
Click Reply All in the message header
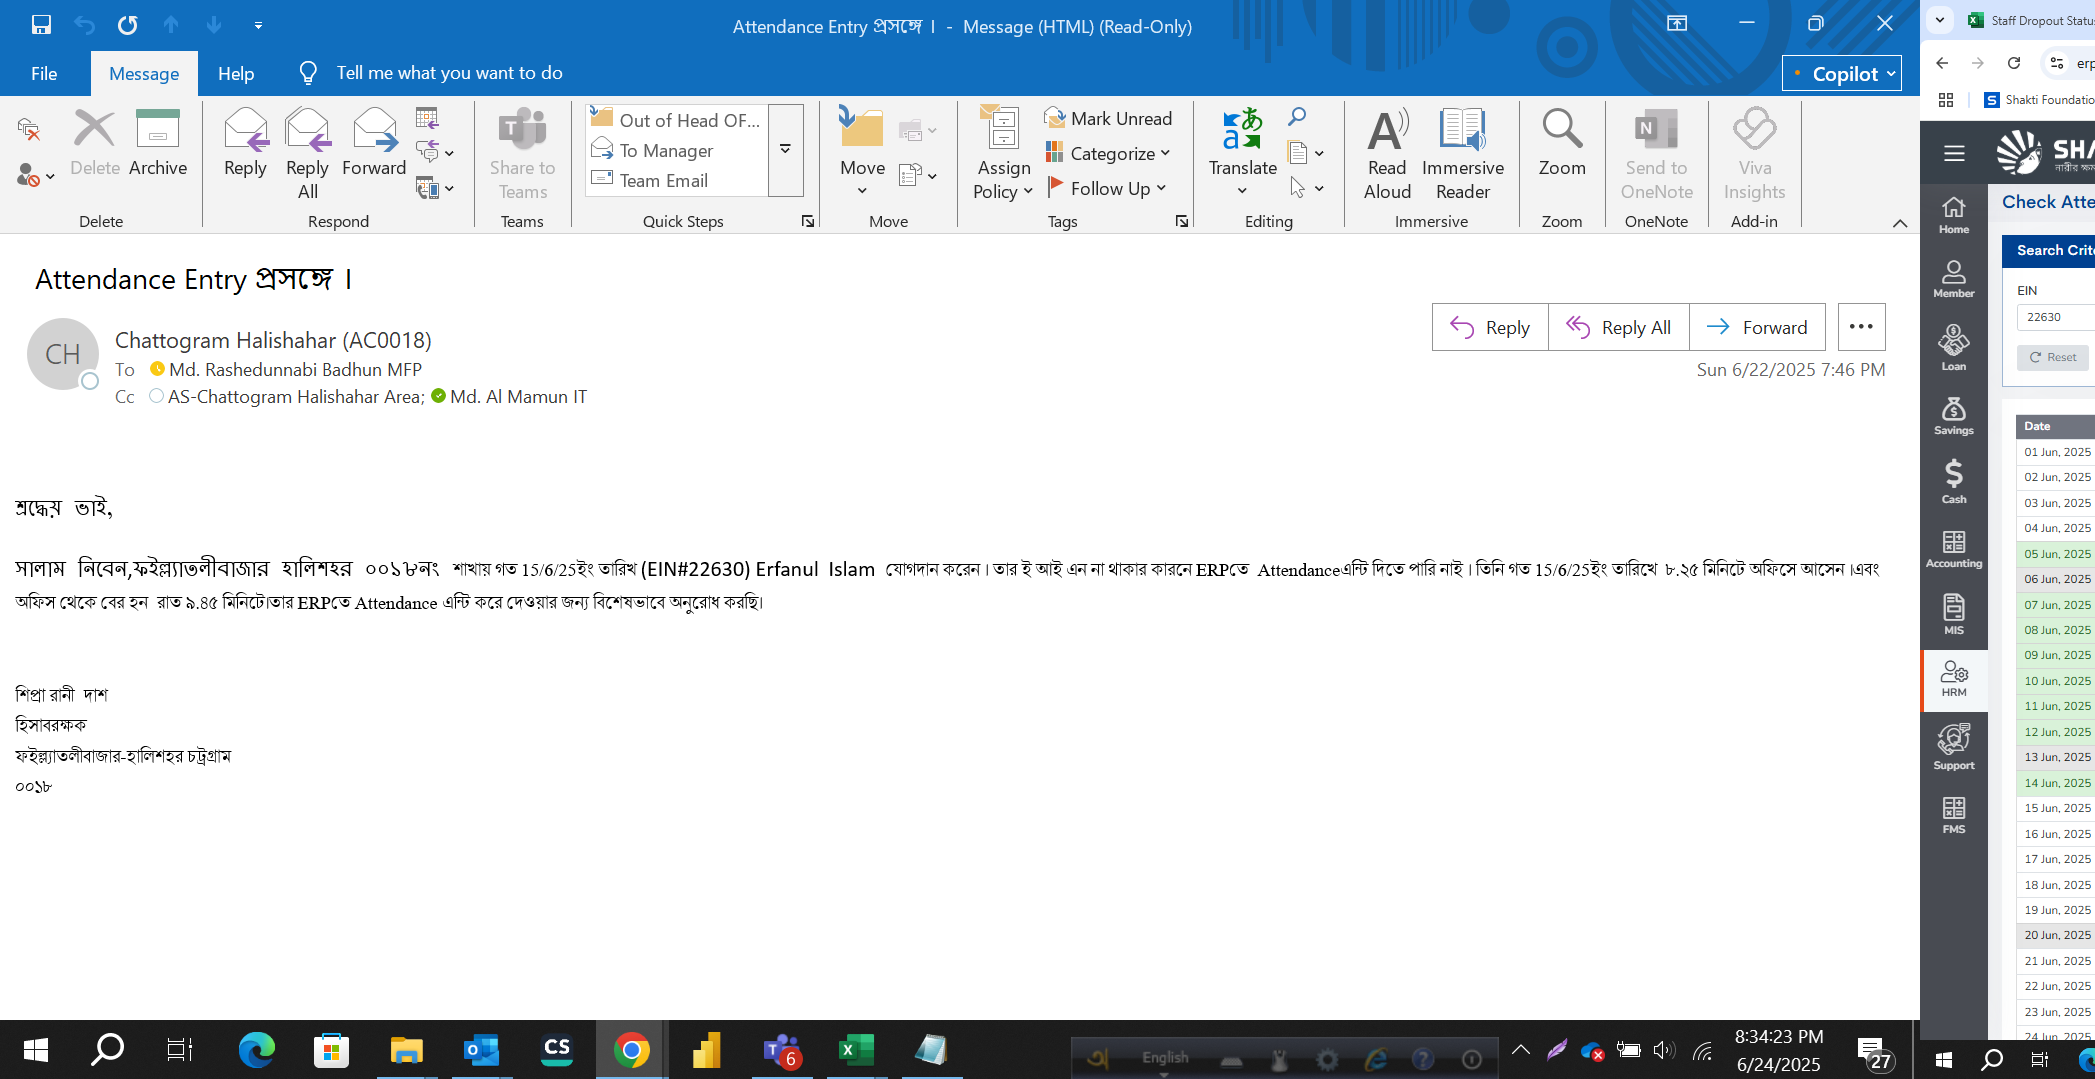[x=1618, y=327]
